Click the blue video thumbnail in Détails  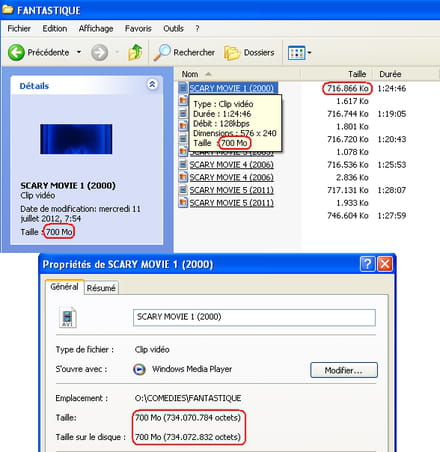tap(76, 139)
